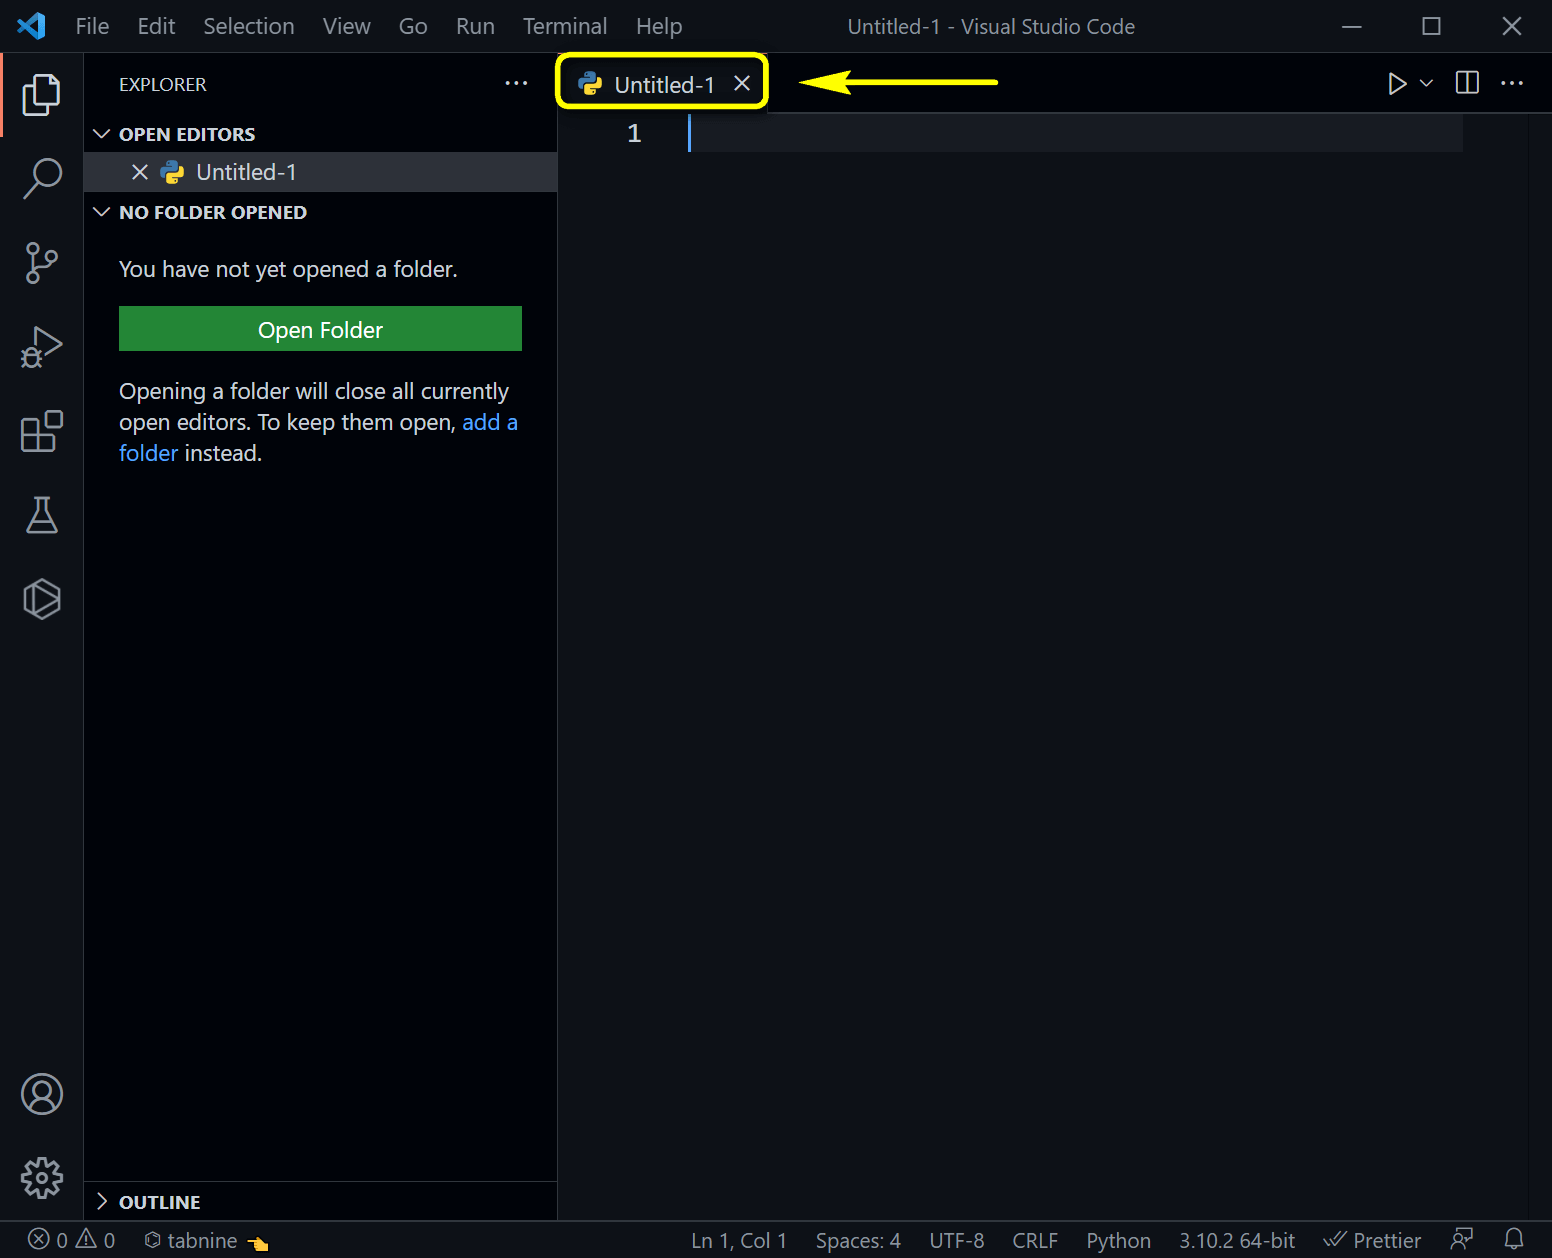Change indentation via Spaces: 4
The image size is (1552, 1258).
858,1240
